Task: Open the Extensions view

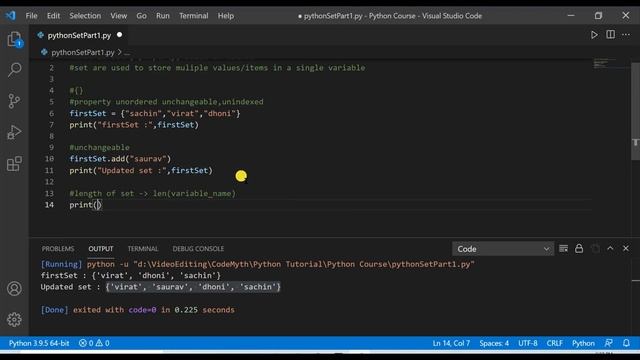Action: coord(14,164)
